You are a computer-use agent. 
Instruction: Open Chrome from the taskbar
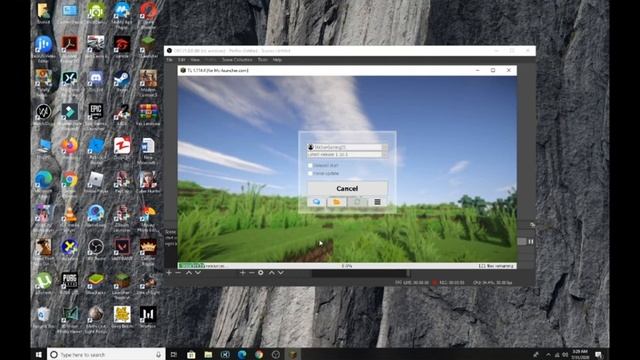coord(259,354)
